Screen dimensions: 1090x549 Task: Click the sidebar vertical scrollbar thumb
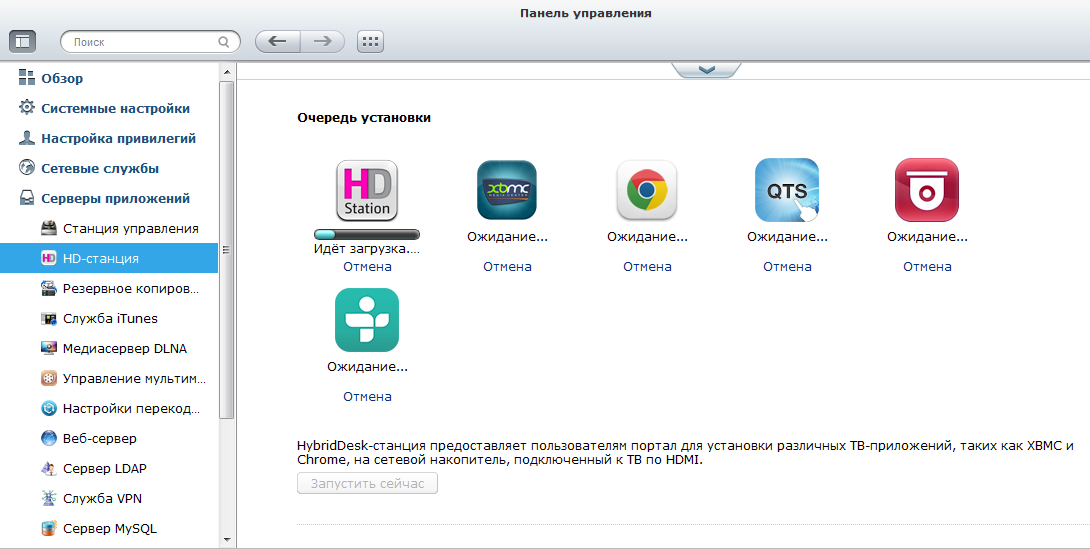(227, 249)
